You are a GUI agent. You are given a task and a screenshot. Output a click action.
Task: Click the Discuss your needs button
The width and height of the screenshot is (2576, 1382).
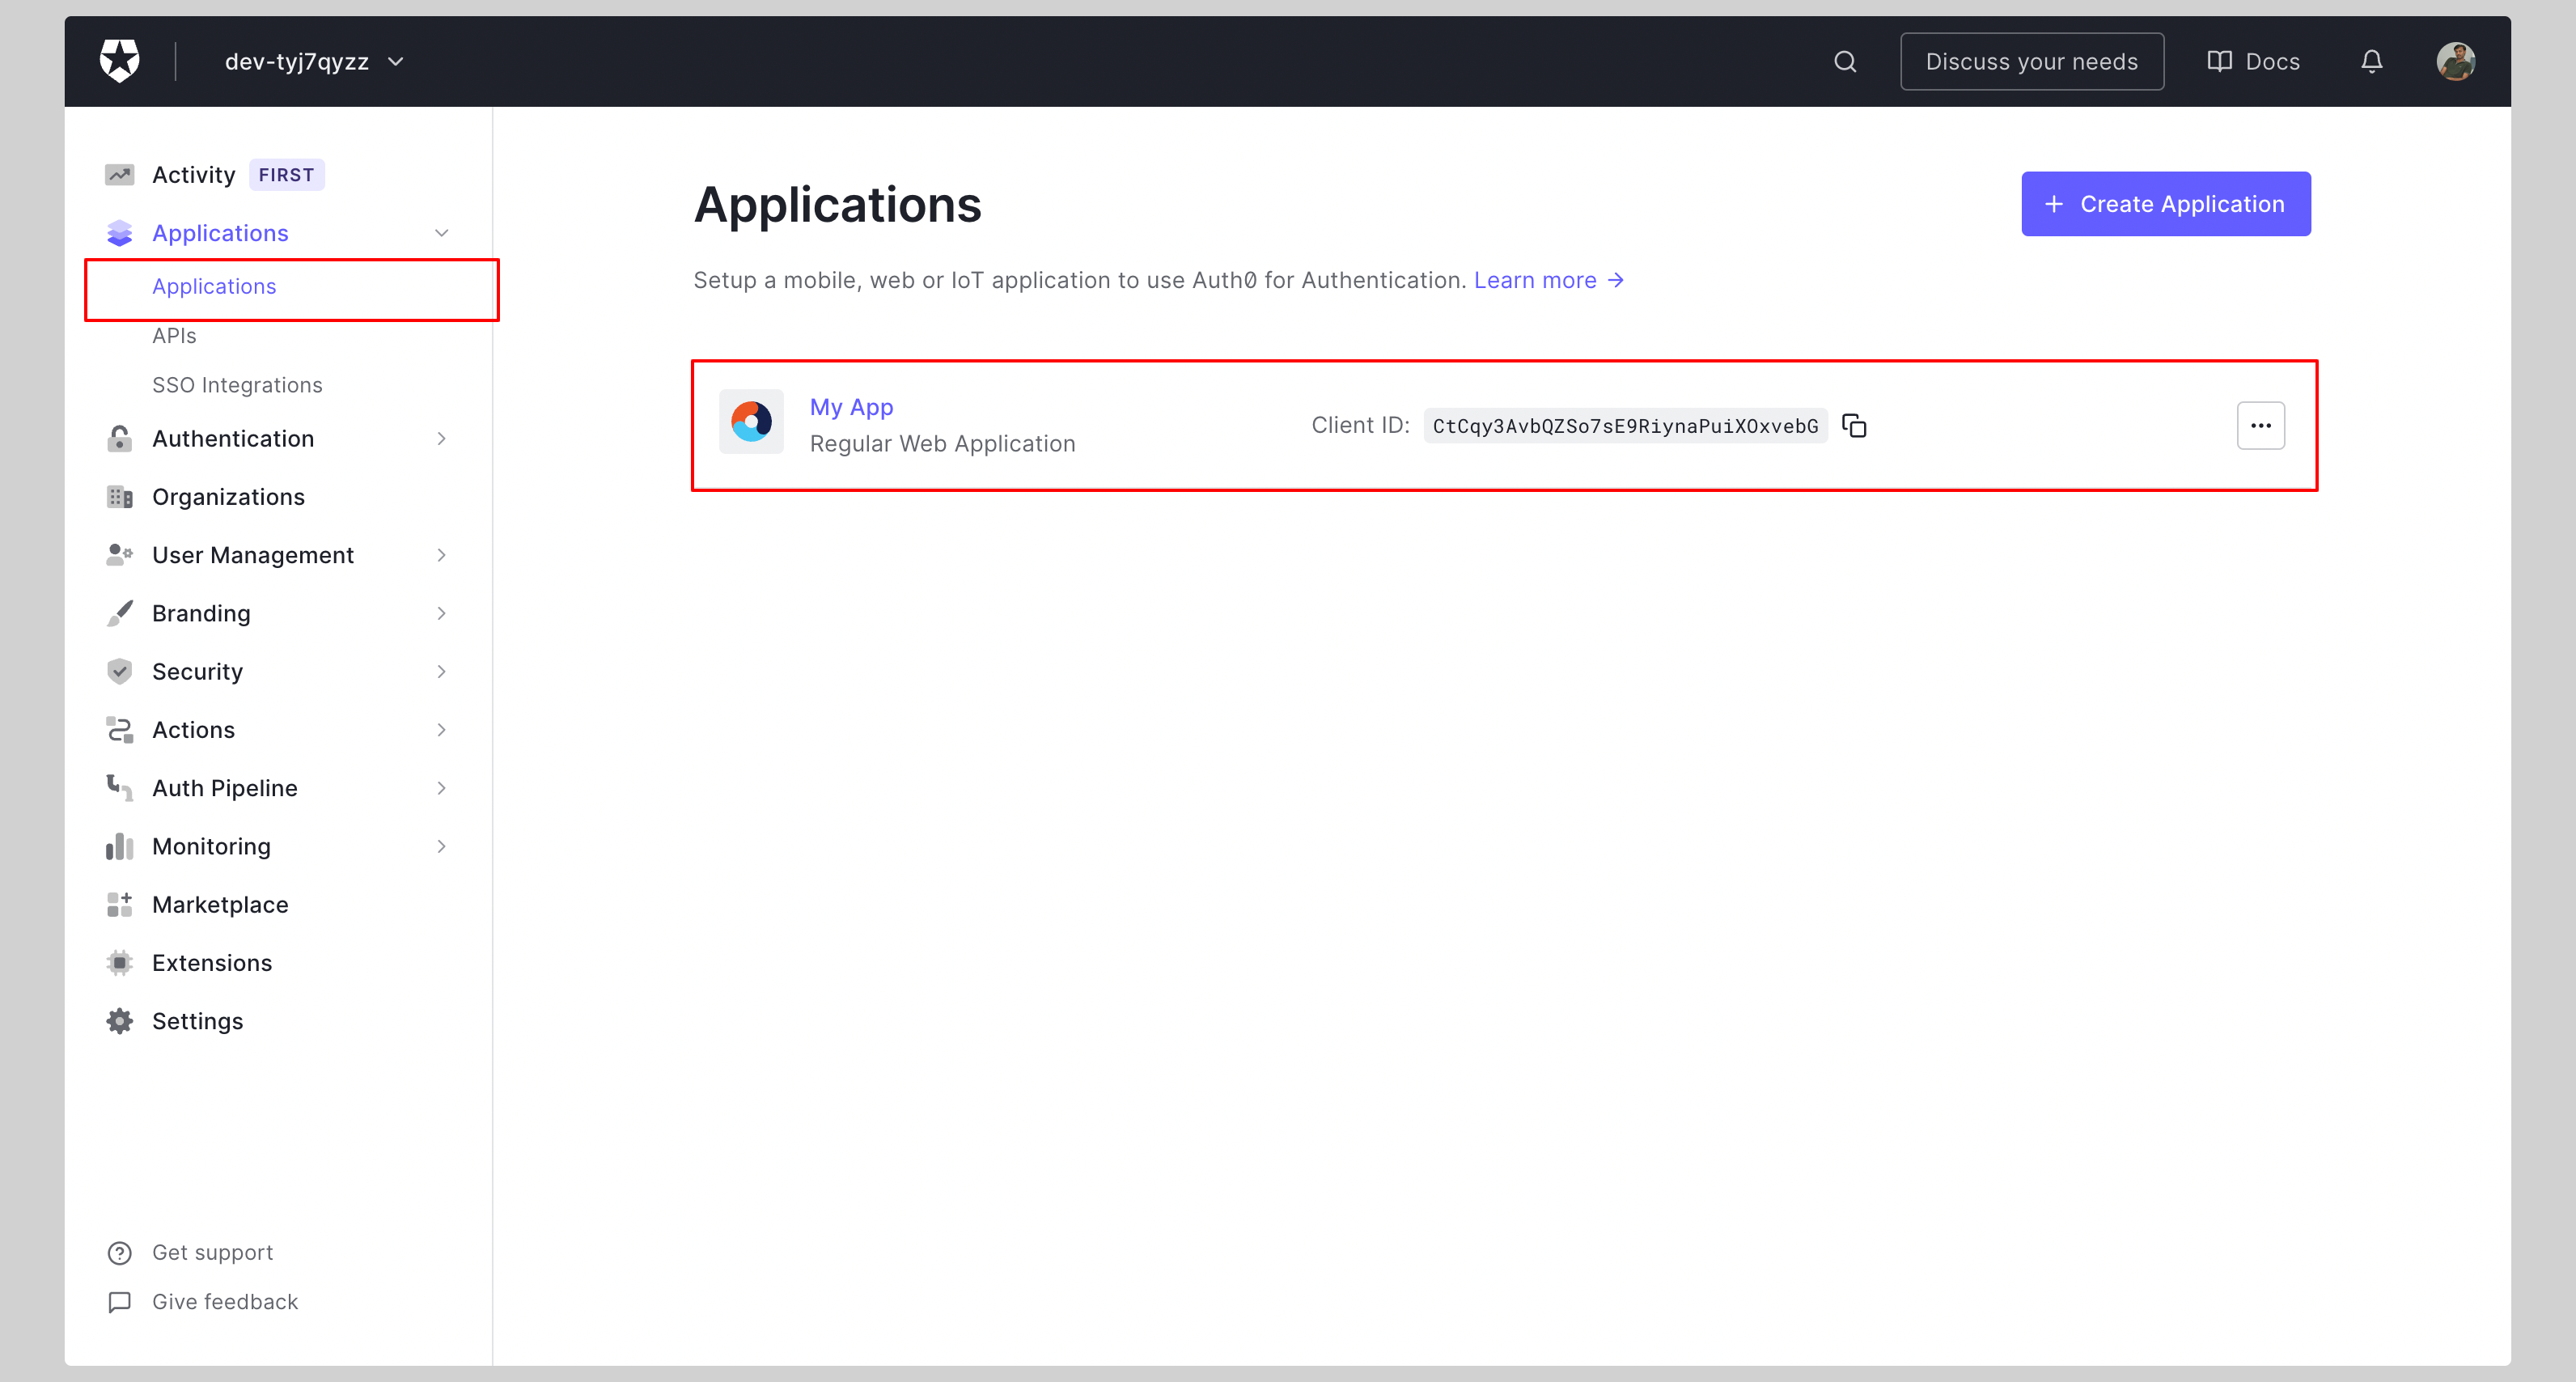2031,61
